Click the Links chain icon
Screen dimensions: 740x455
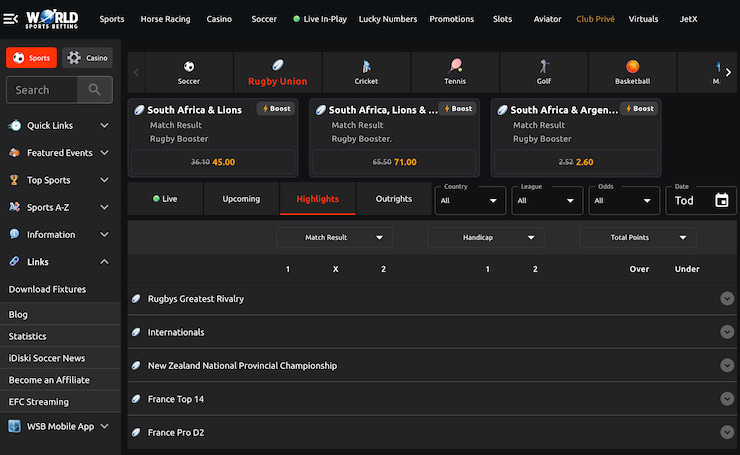pos(15,261)
